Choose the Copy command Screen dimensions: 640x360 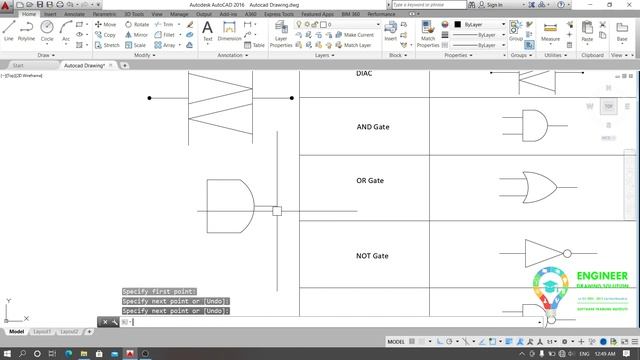(106, 35)
